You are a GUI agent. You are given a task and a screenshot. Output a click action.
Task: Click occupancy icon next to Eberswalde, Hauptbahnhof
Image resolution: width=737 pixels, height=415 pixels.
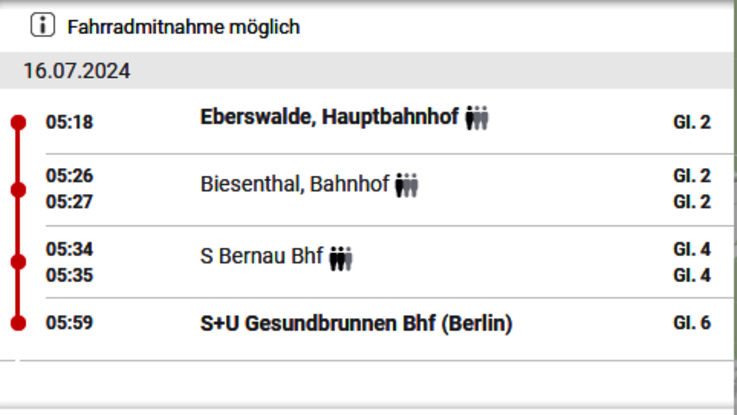point(477,118)
